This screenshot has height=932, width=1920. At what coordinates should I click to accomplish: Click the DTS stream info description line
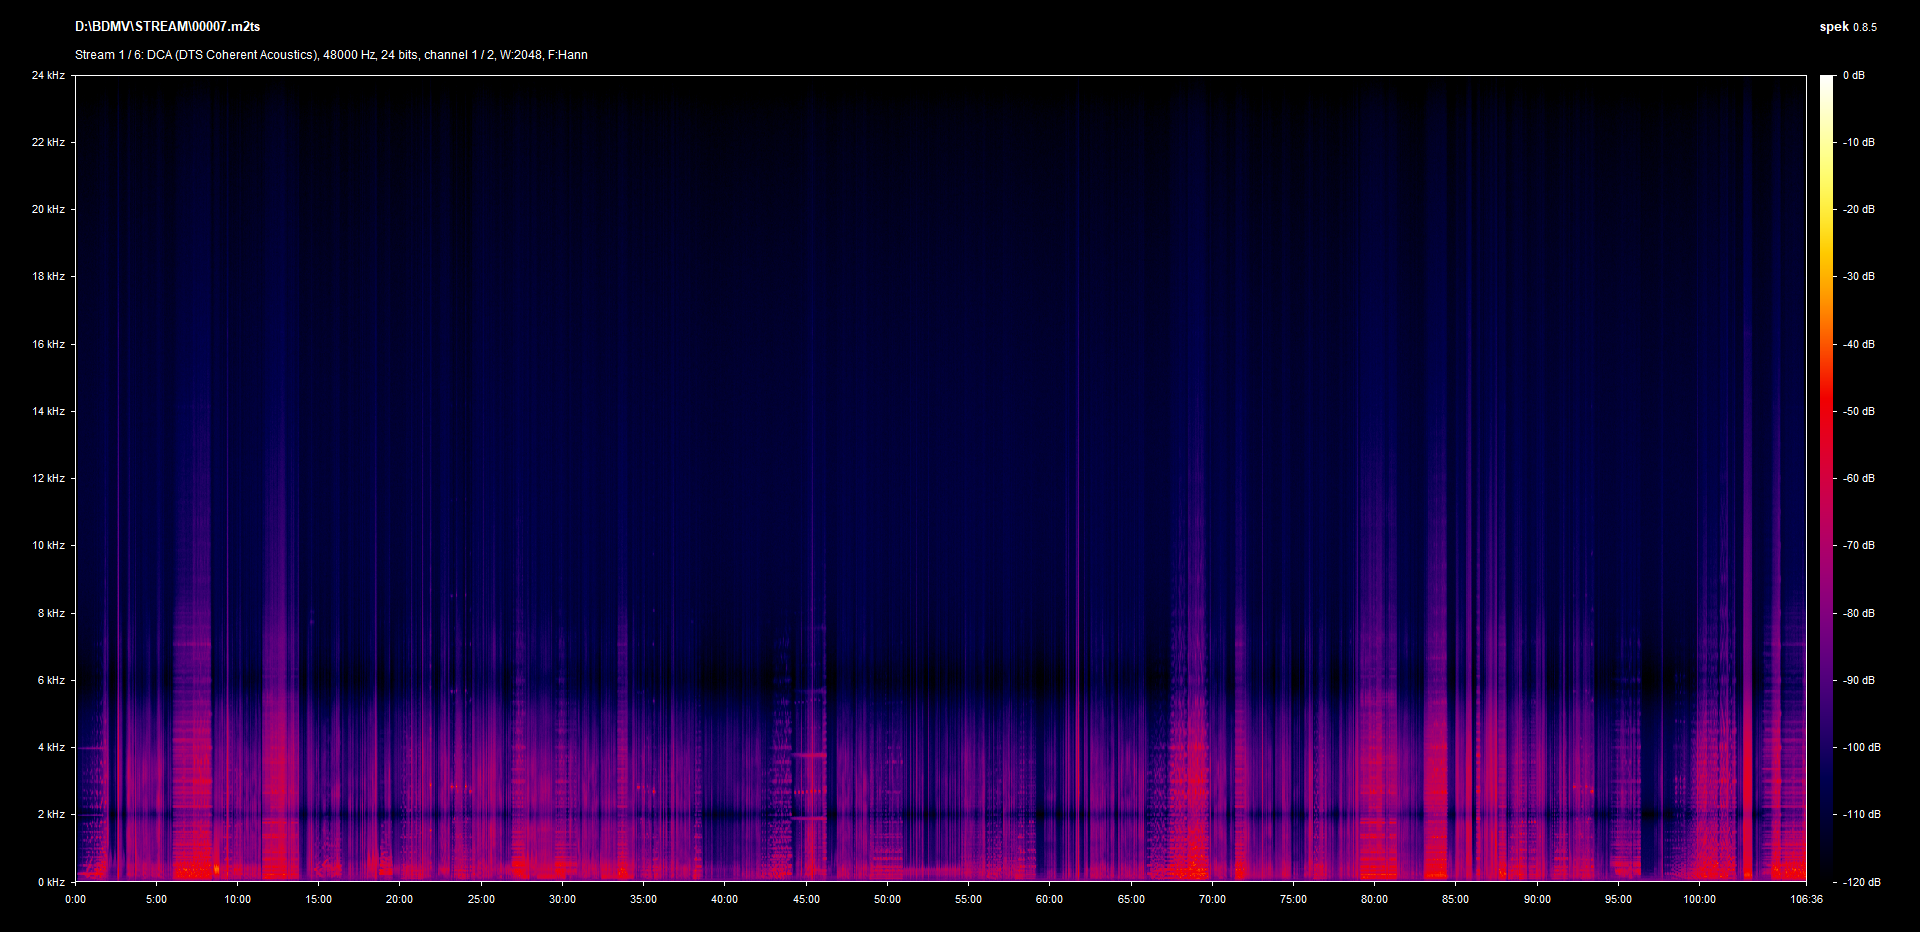tap(331, 55)
